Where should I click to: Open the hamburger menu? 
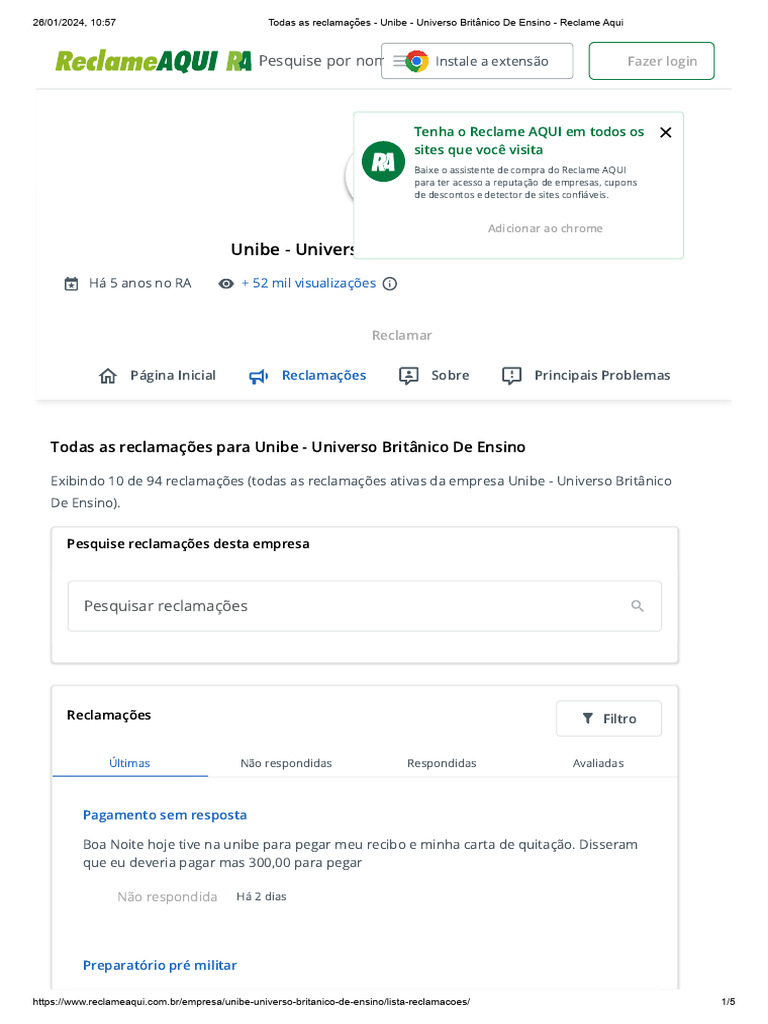point(399,61)
